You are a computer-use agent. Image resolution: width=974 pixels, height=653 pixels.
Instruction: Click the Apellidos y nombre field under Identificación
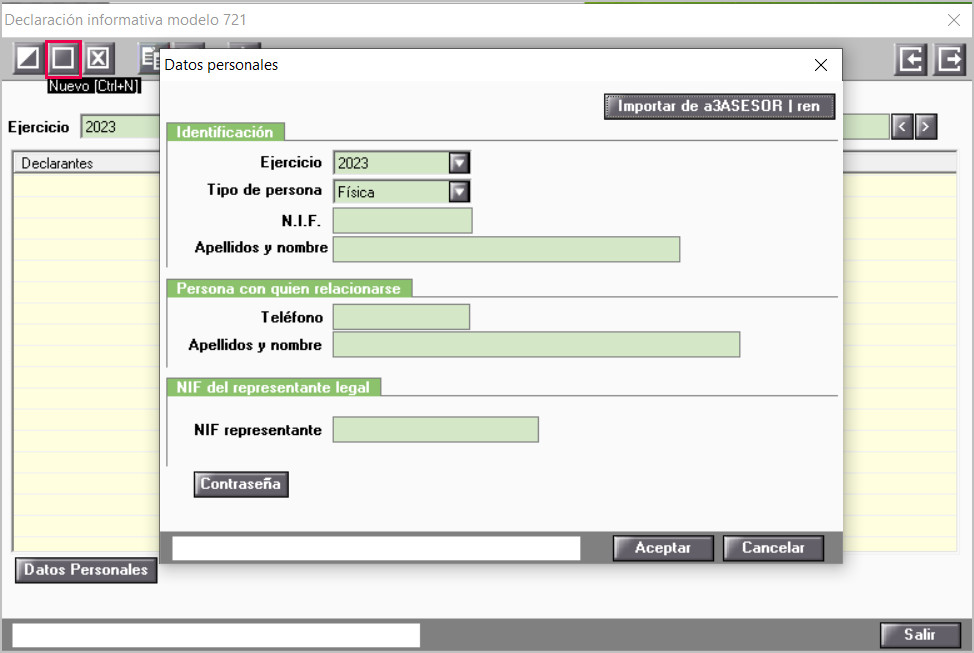click(x=506, y=249)
